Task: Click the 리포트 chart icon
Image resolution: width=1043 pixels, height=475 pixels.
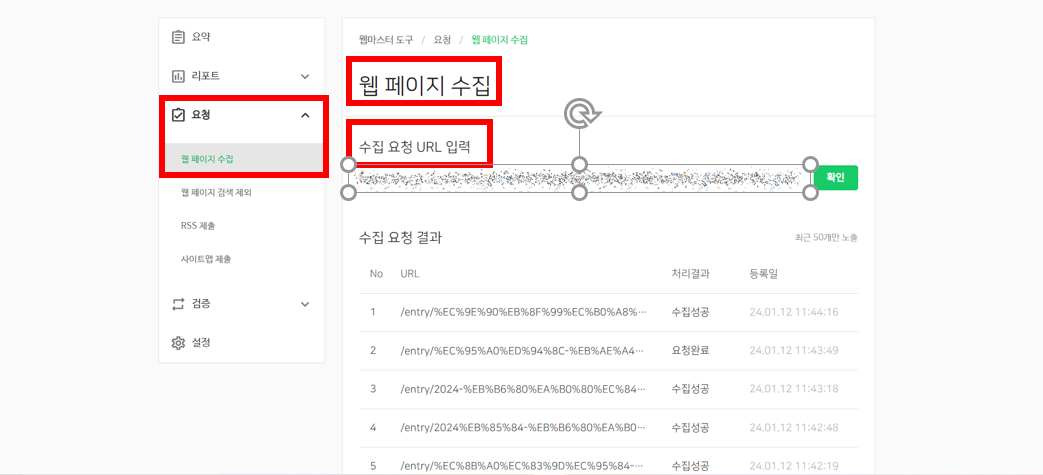Action: (x=178, y=77)
